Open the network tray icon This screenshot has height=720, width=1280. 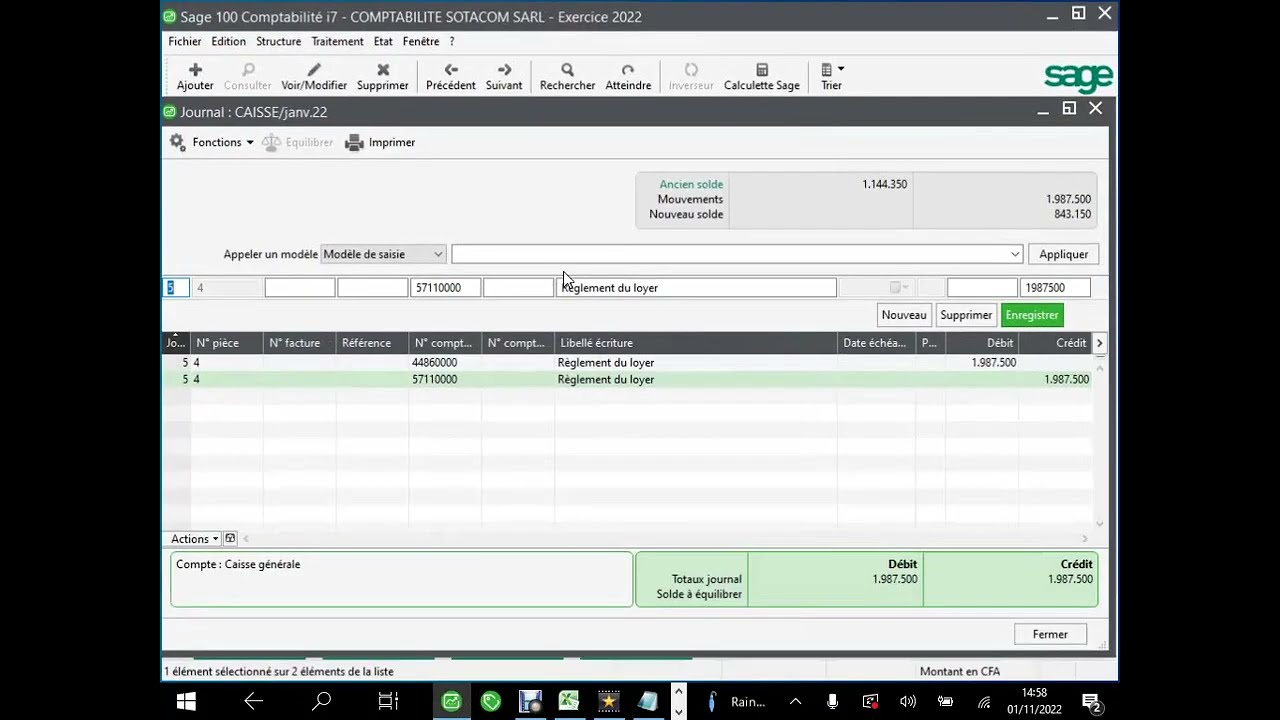point(984,702)
